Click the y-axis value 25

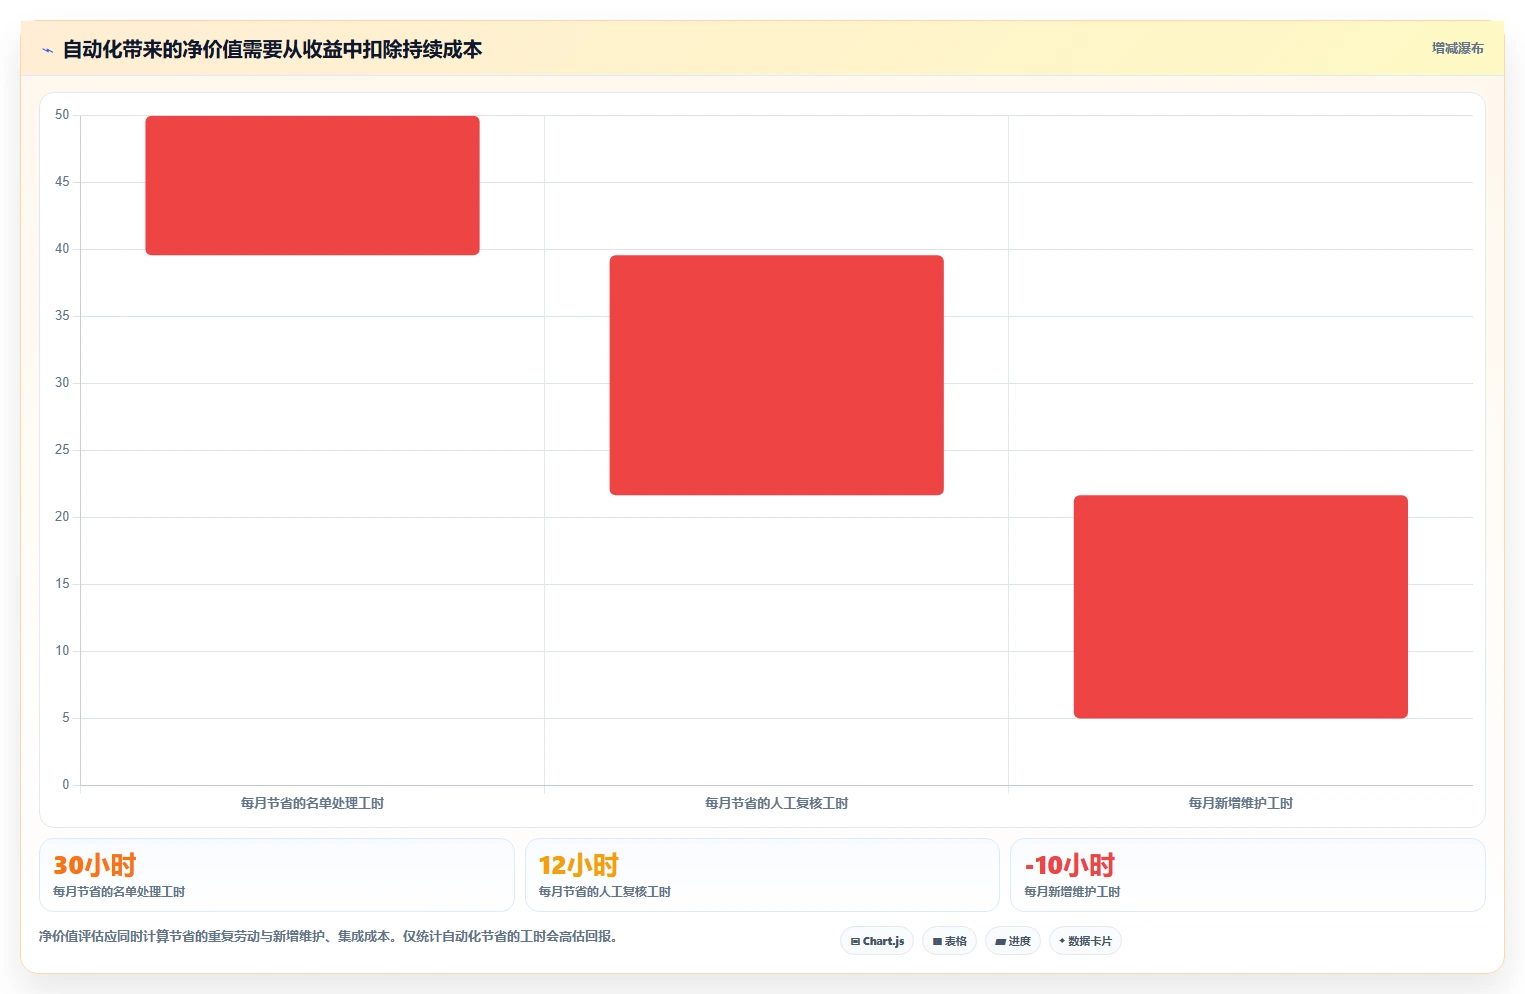(x=62, y=450)
